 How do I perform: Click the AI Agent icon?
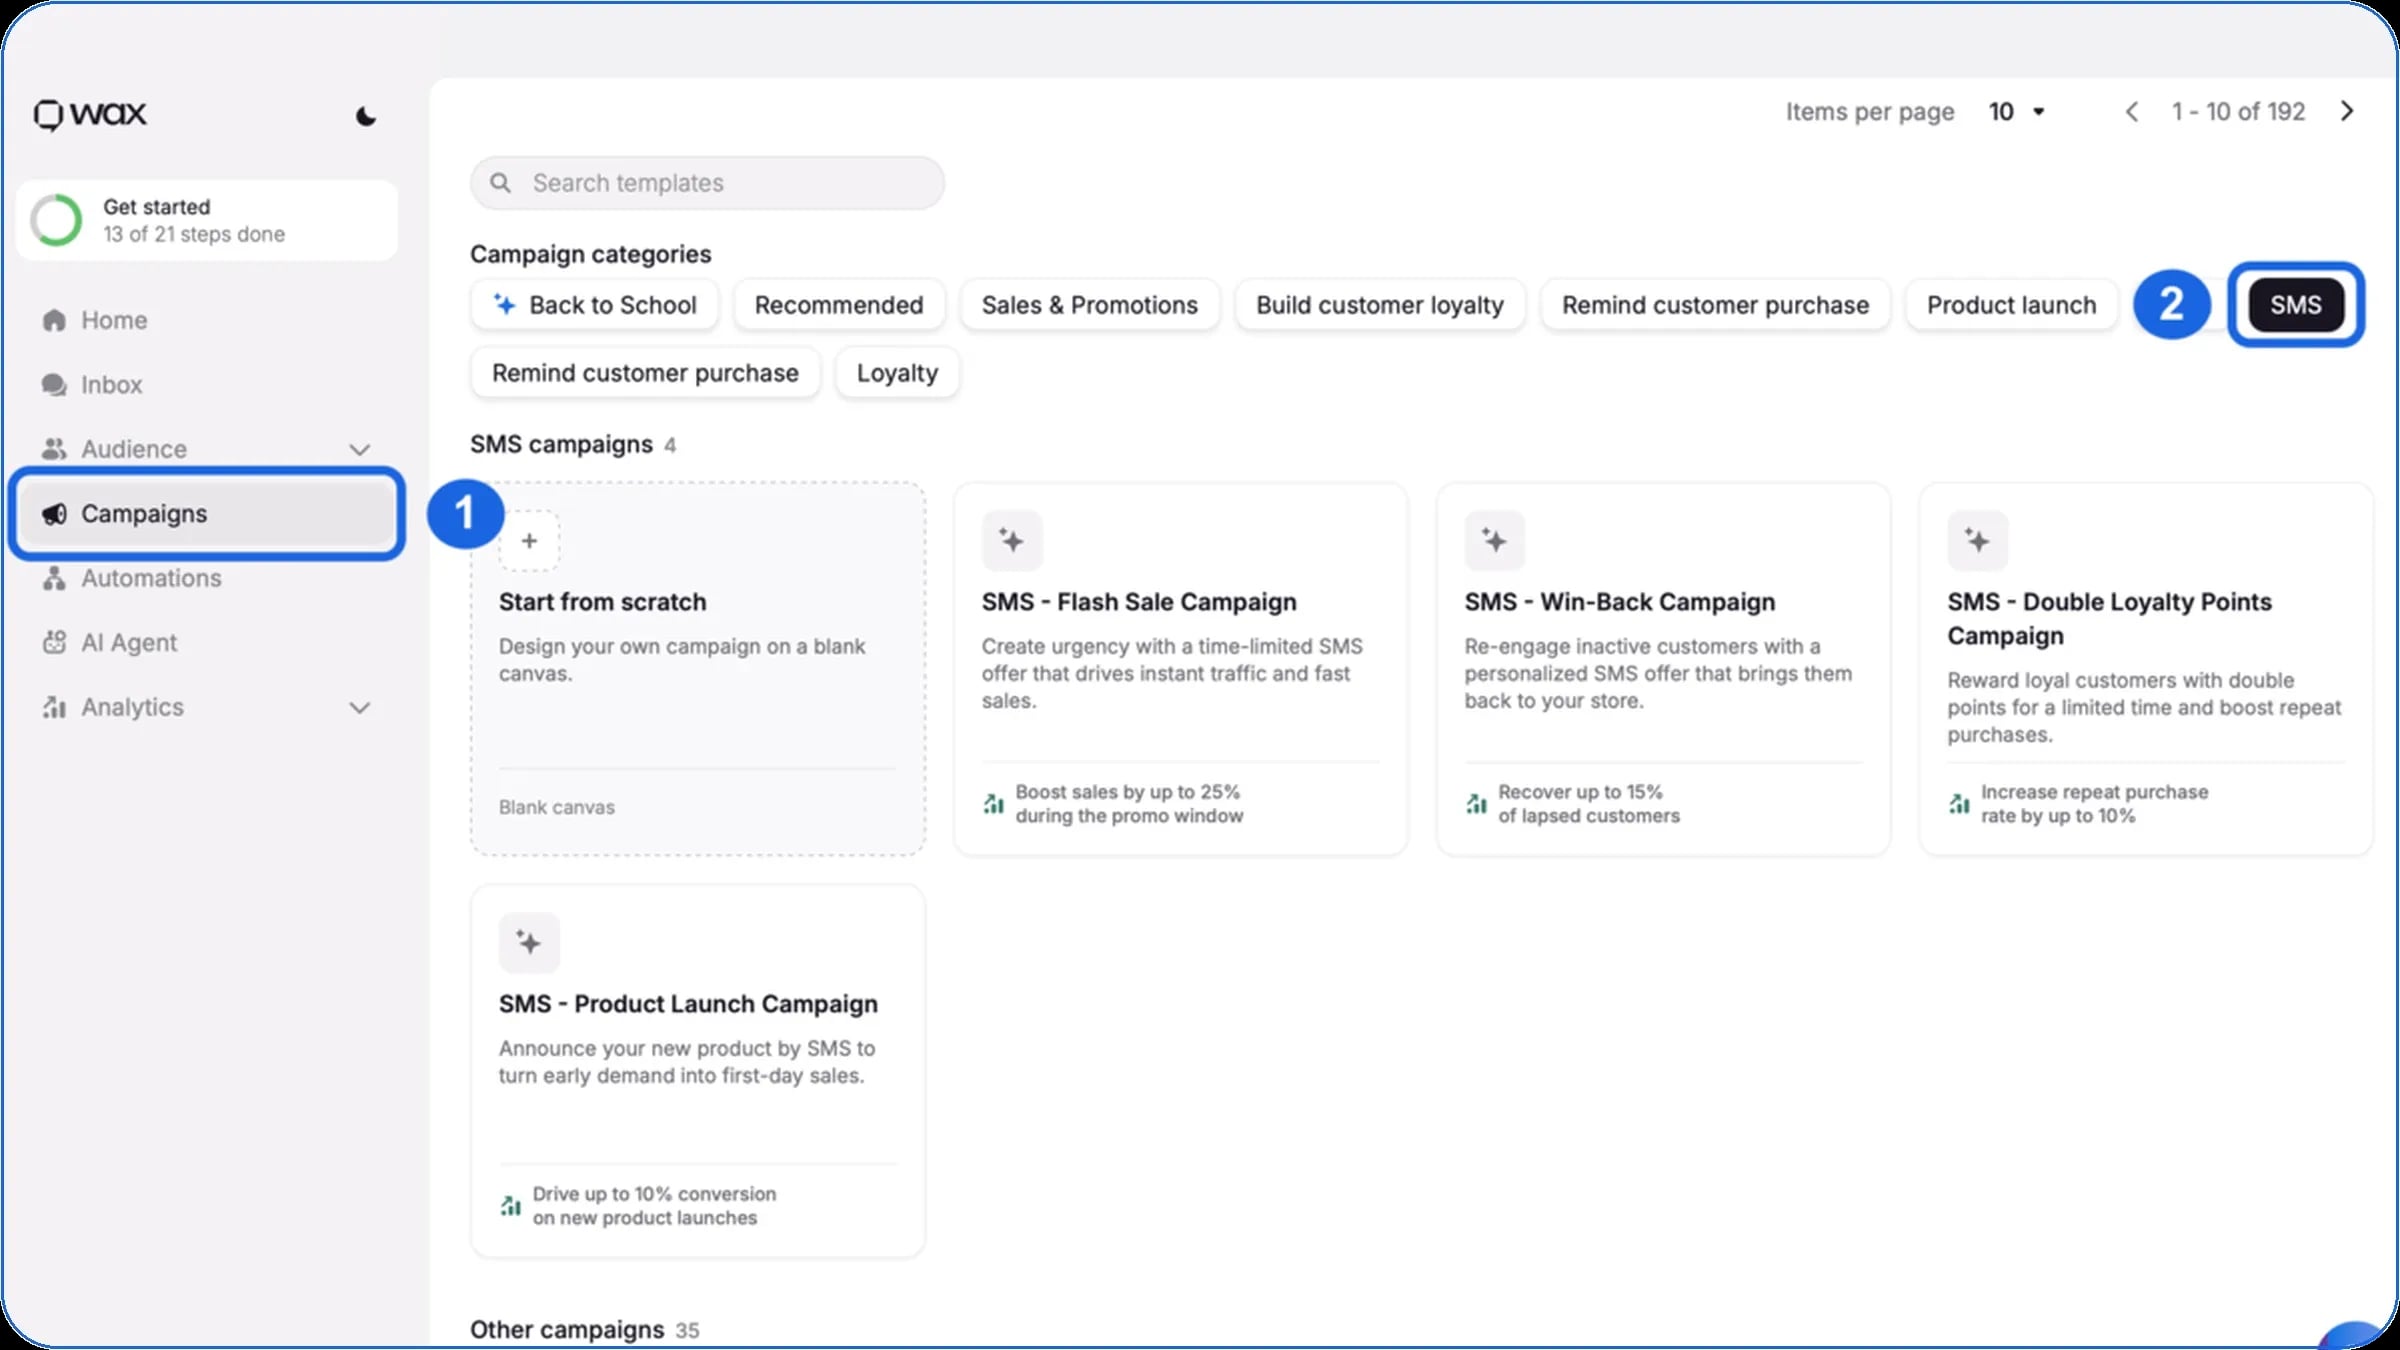tap(54, 642)
